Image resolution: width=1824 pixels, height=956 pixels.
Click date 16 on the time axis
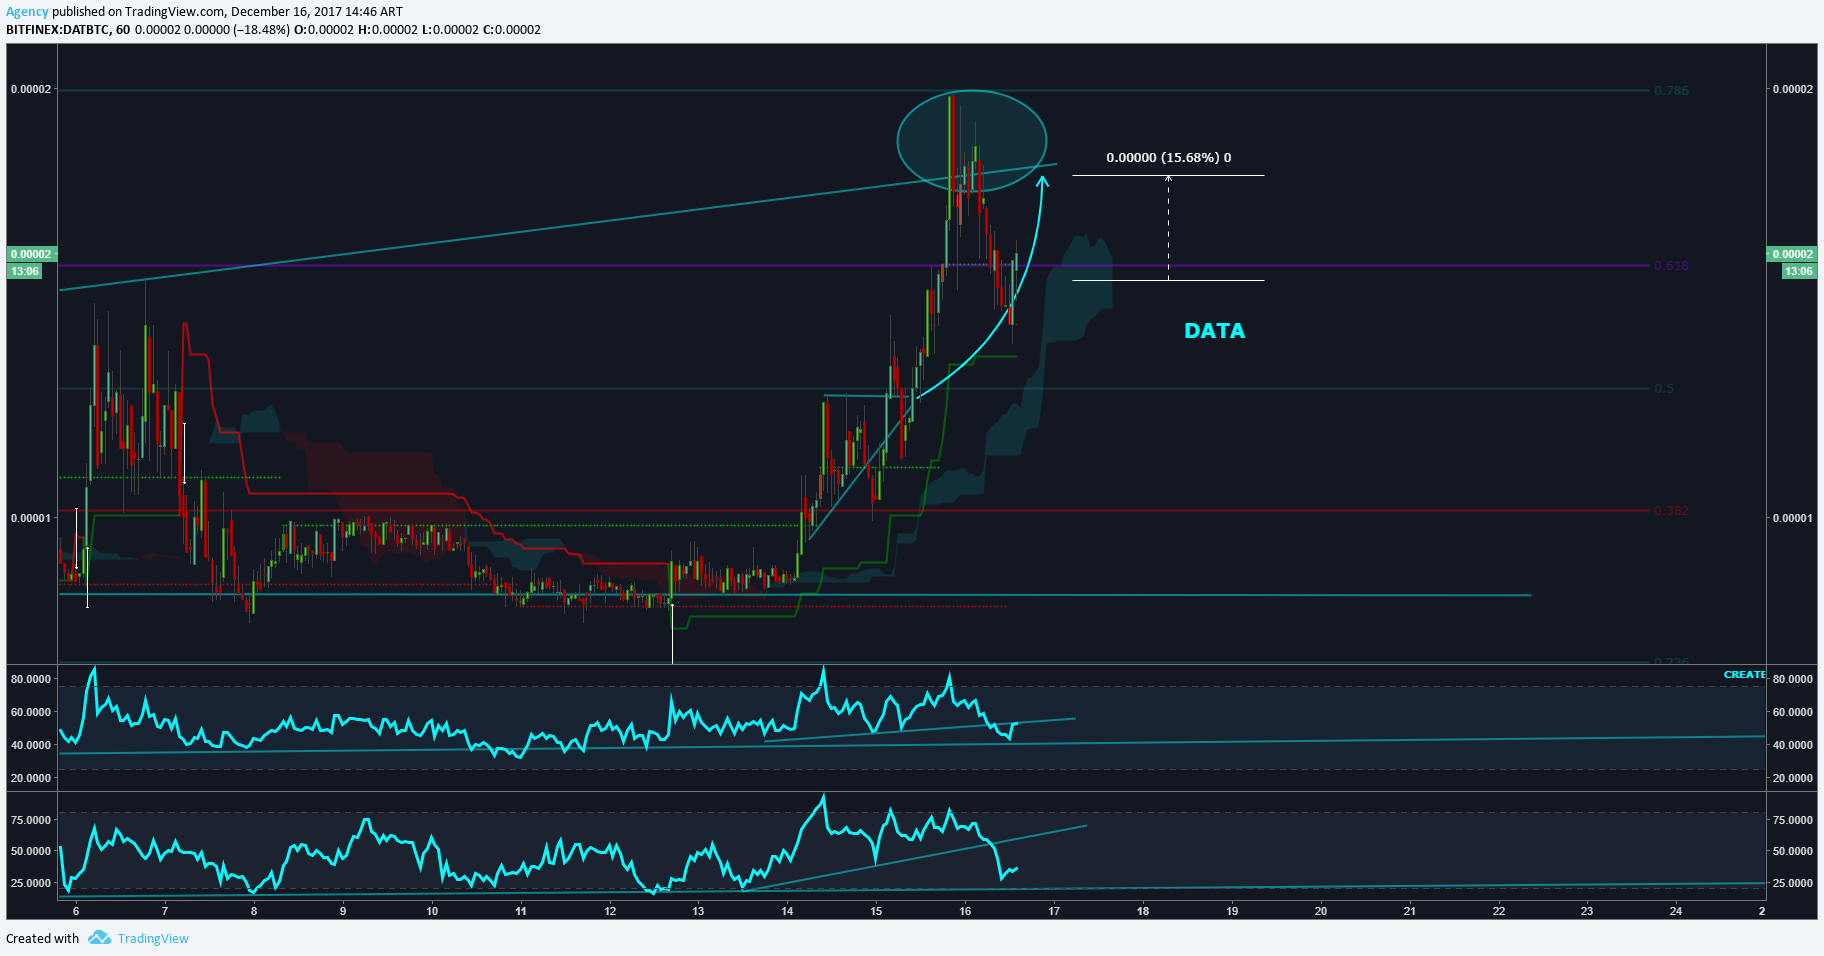(965, 911)
